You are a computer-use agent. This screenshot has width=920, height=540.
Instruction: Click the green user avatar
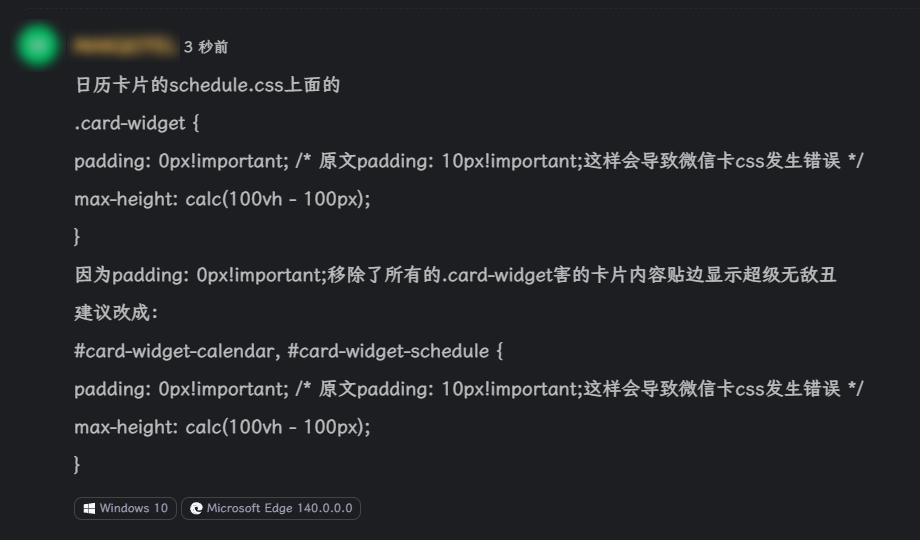pos(39,46)
